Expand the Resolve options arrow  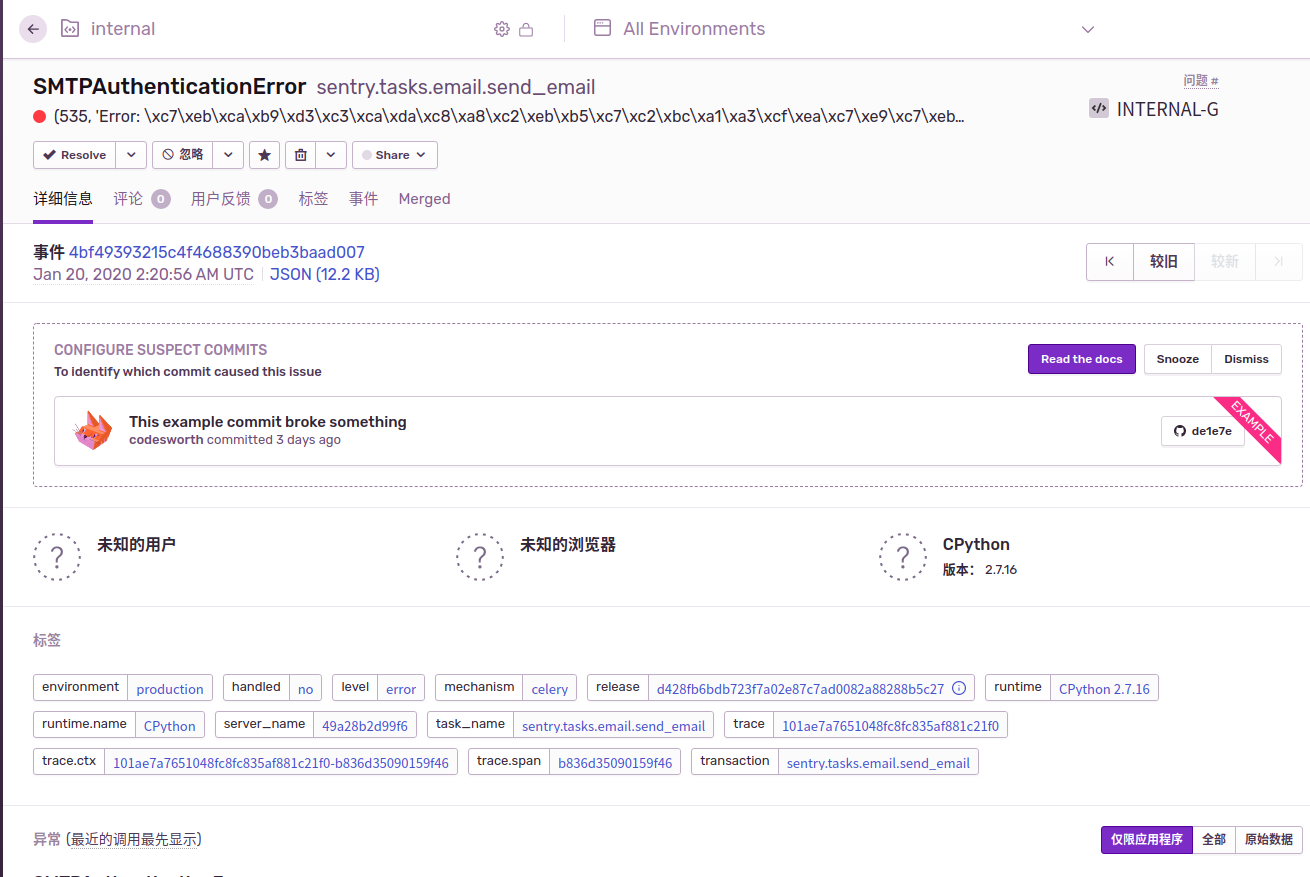coord(131,155)
